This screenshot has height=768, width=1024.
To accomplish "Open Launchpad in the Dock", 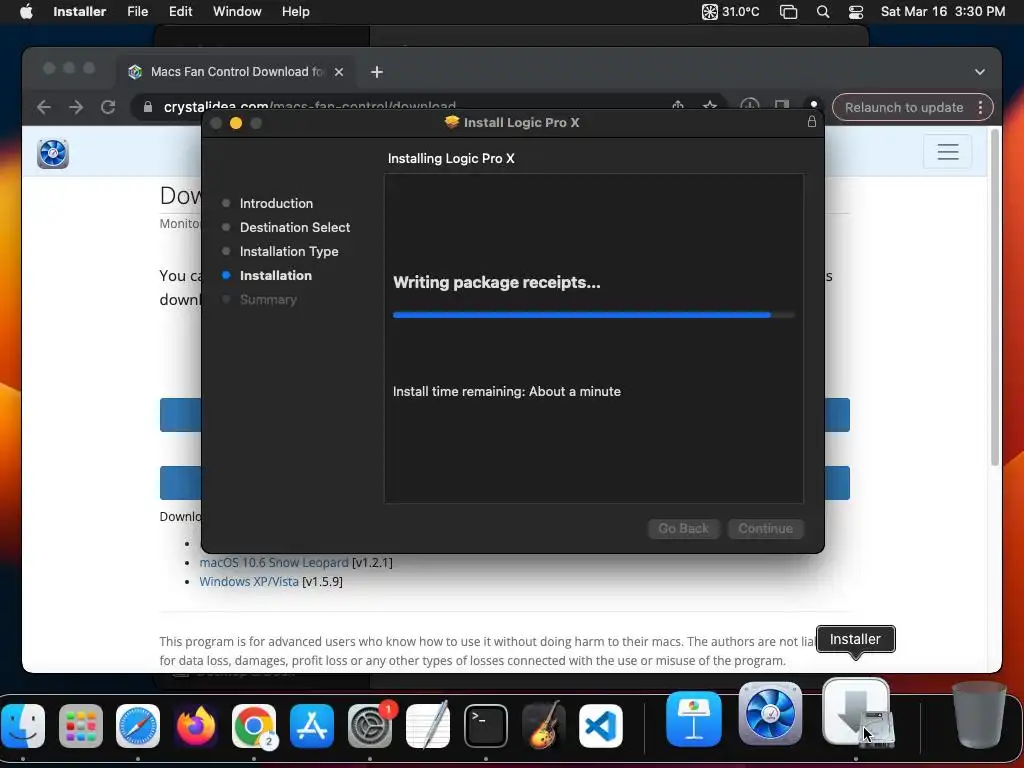I will point(81,726).
